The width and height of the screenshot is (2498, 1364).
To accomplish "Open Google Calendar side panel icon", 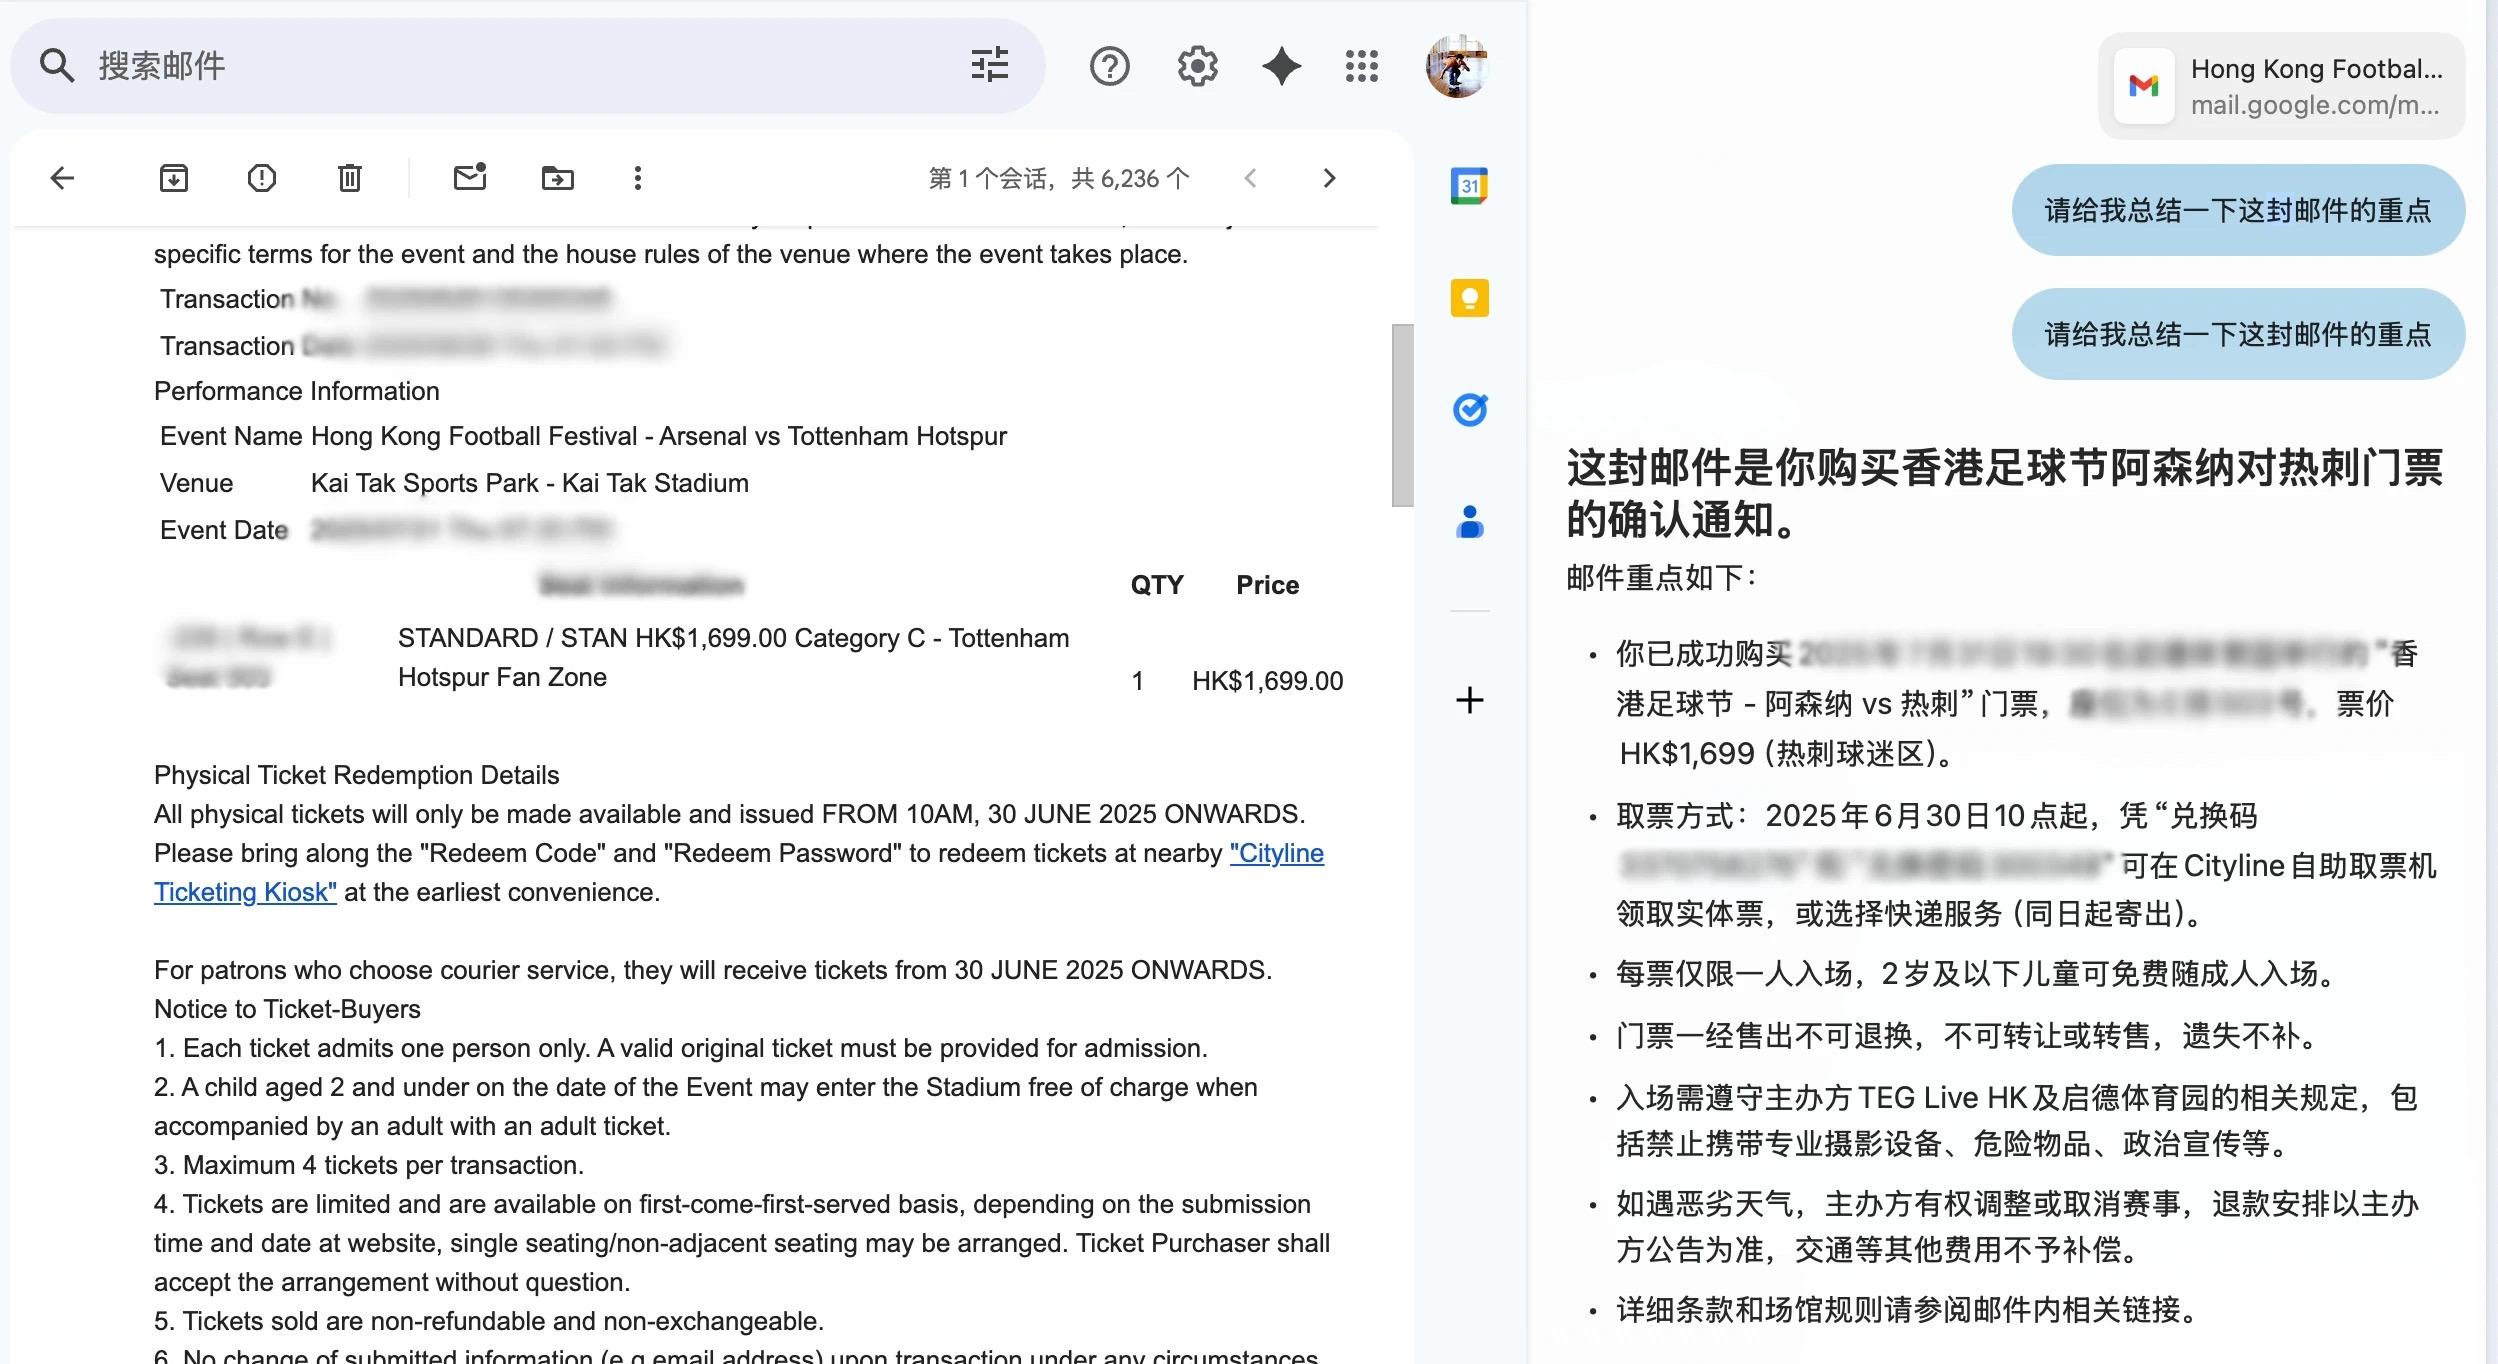I will 1469,186.
